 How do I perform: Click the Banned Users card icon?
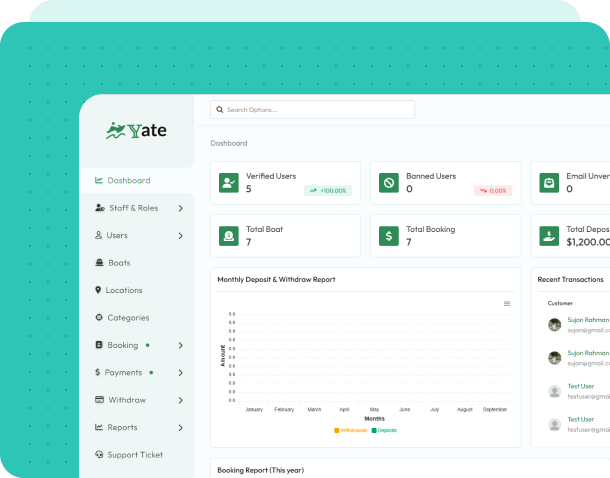coord(389,183)
